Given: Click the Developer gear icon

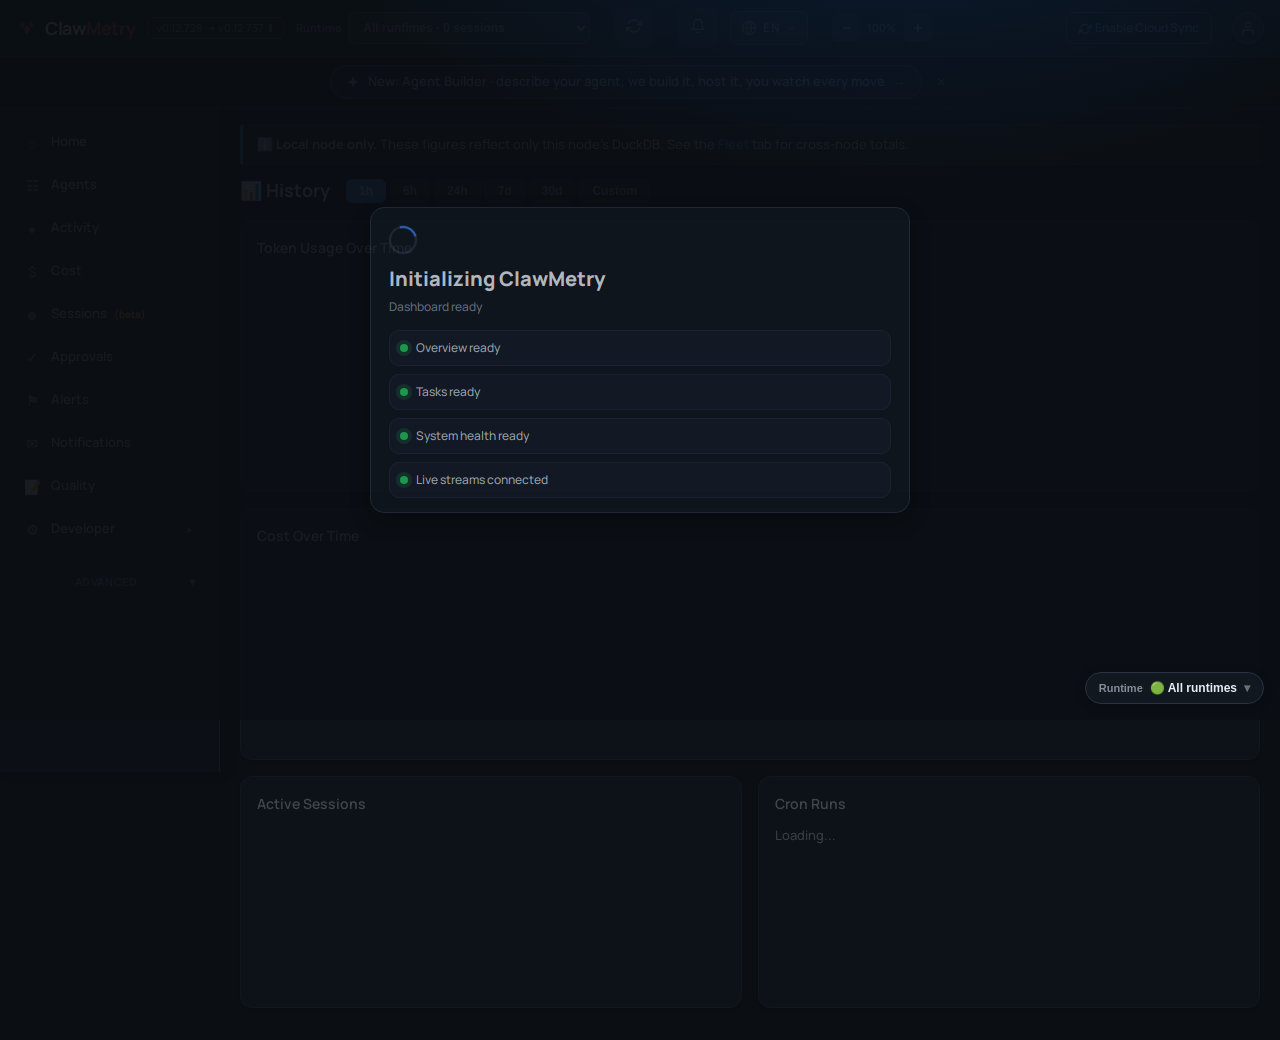Looking at the screenshot, I should pyautogui.click(x=32, y=529).
